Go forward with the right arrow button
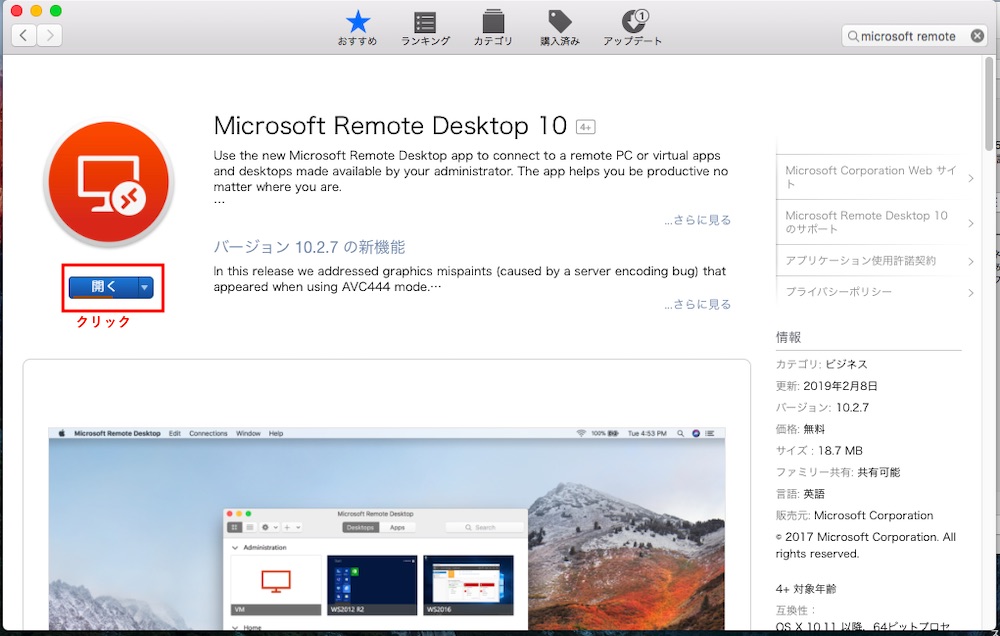The width and height of the screenshot is (1000, 636). point(50,35)
